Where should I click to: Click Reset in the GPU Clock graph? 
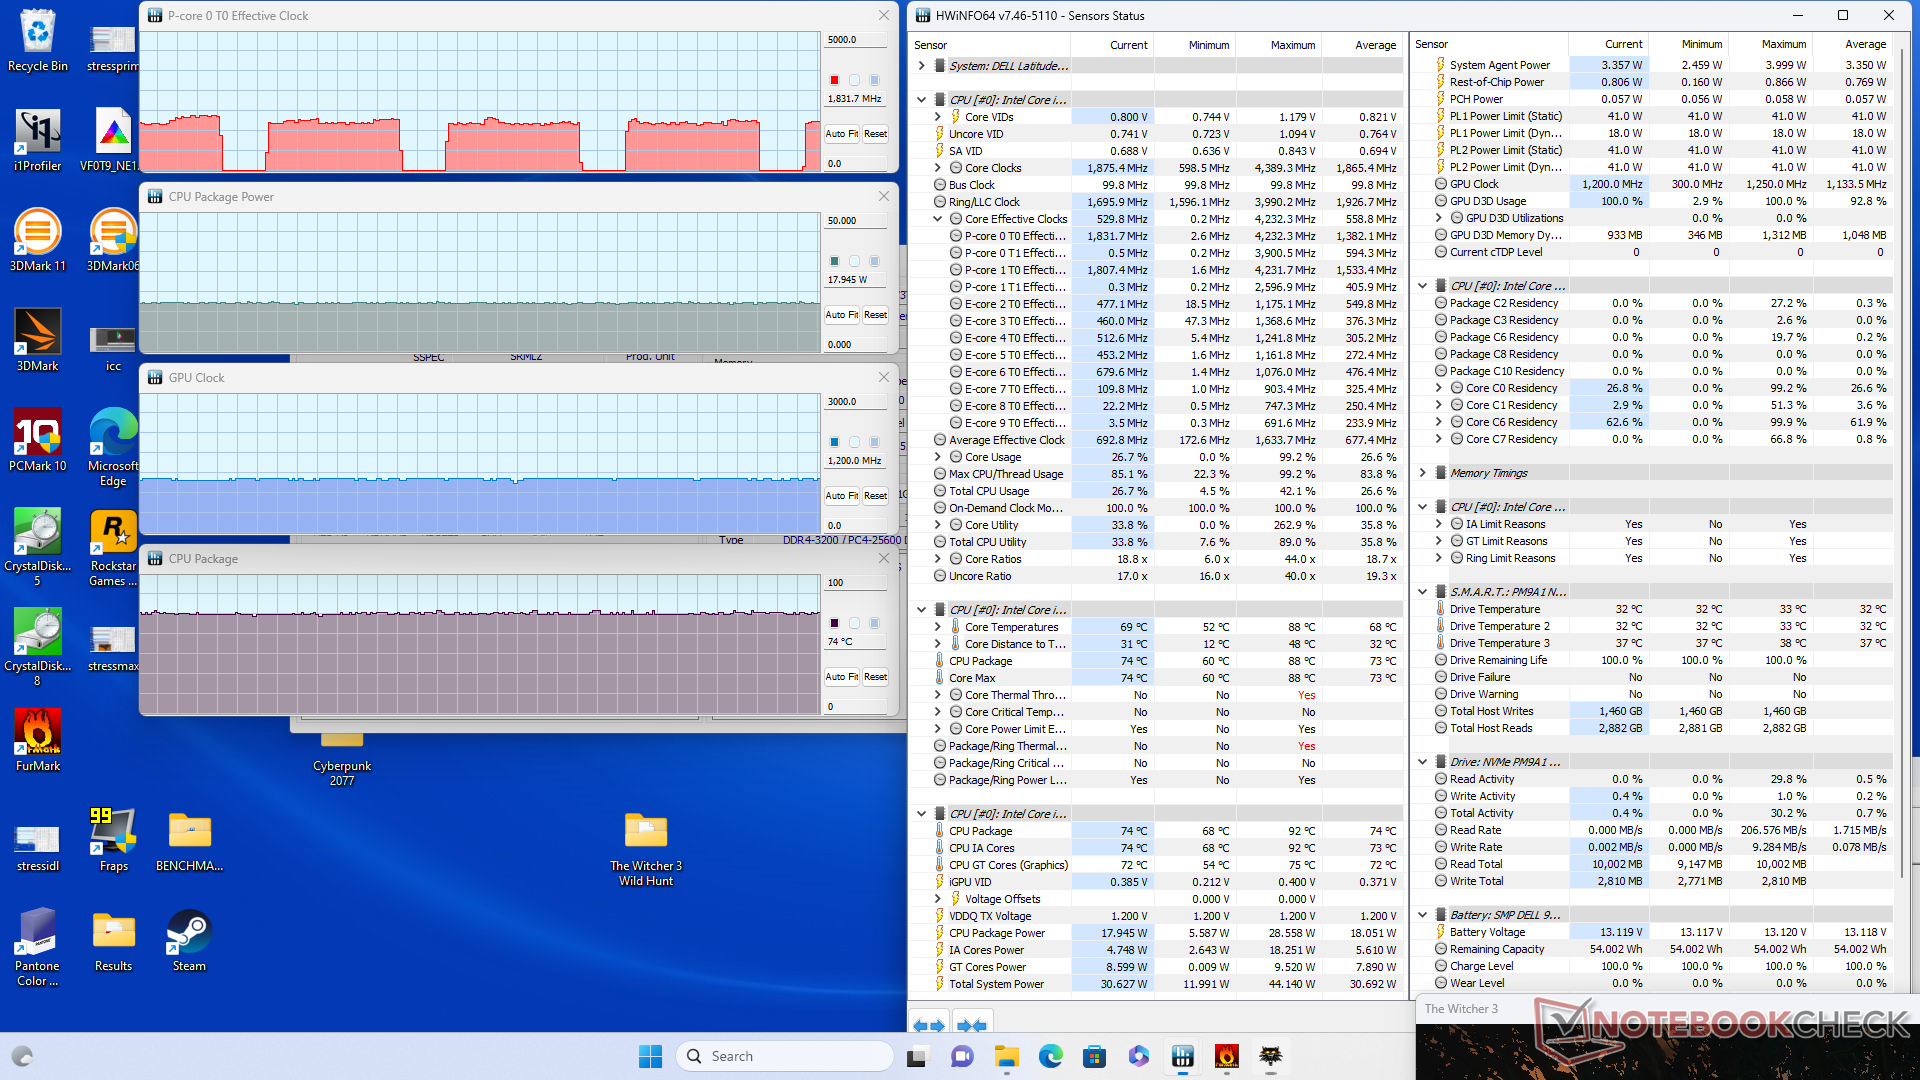pos(875,496)
